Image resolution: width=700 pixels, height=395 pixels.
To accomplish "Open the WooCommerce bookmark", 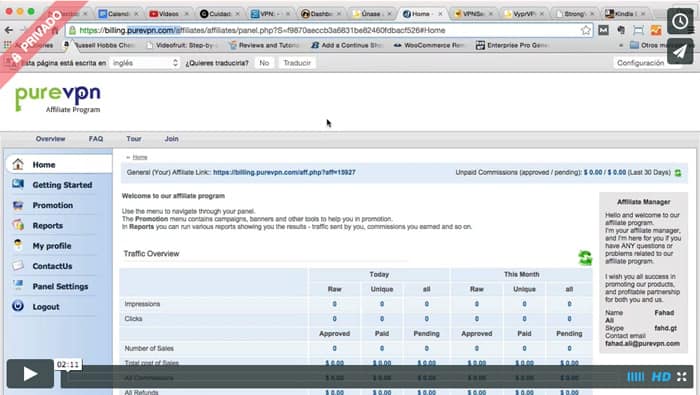I will click(x=429, y=45).
